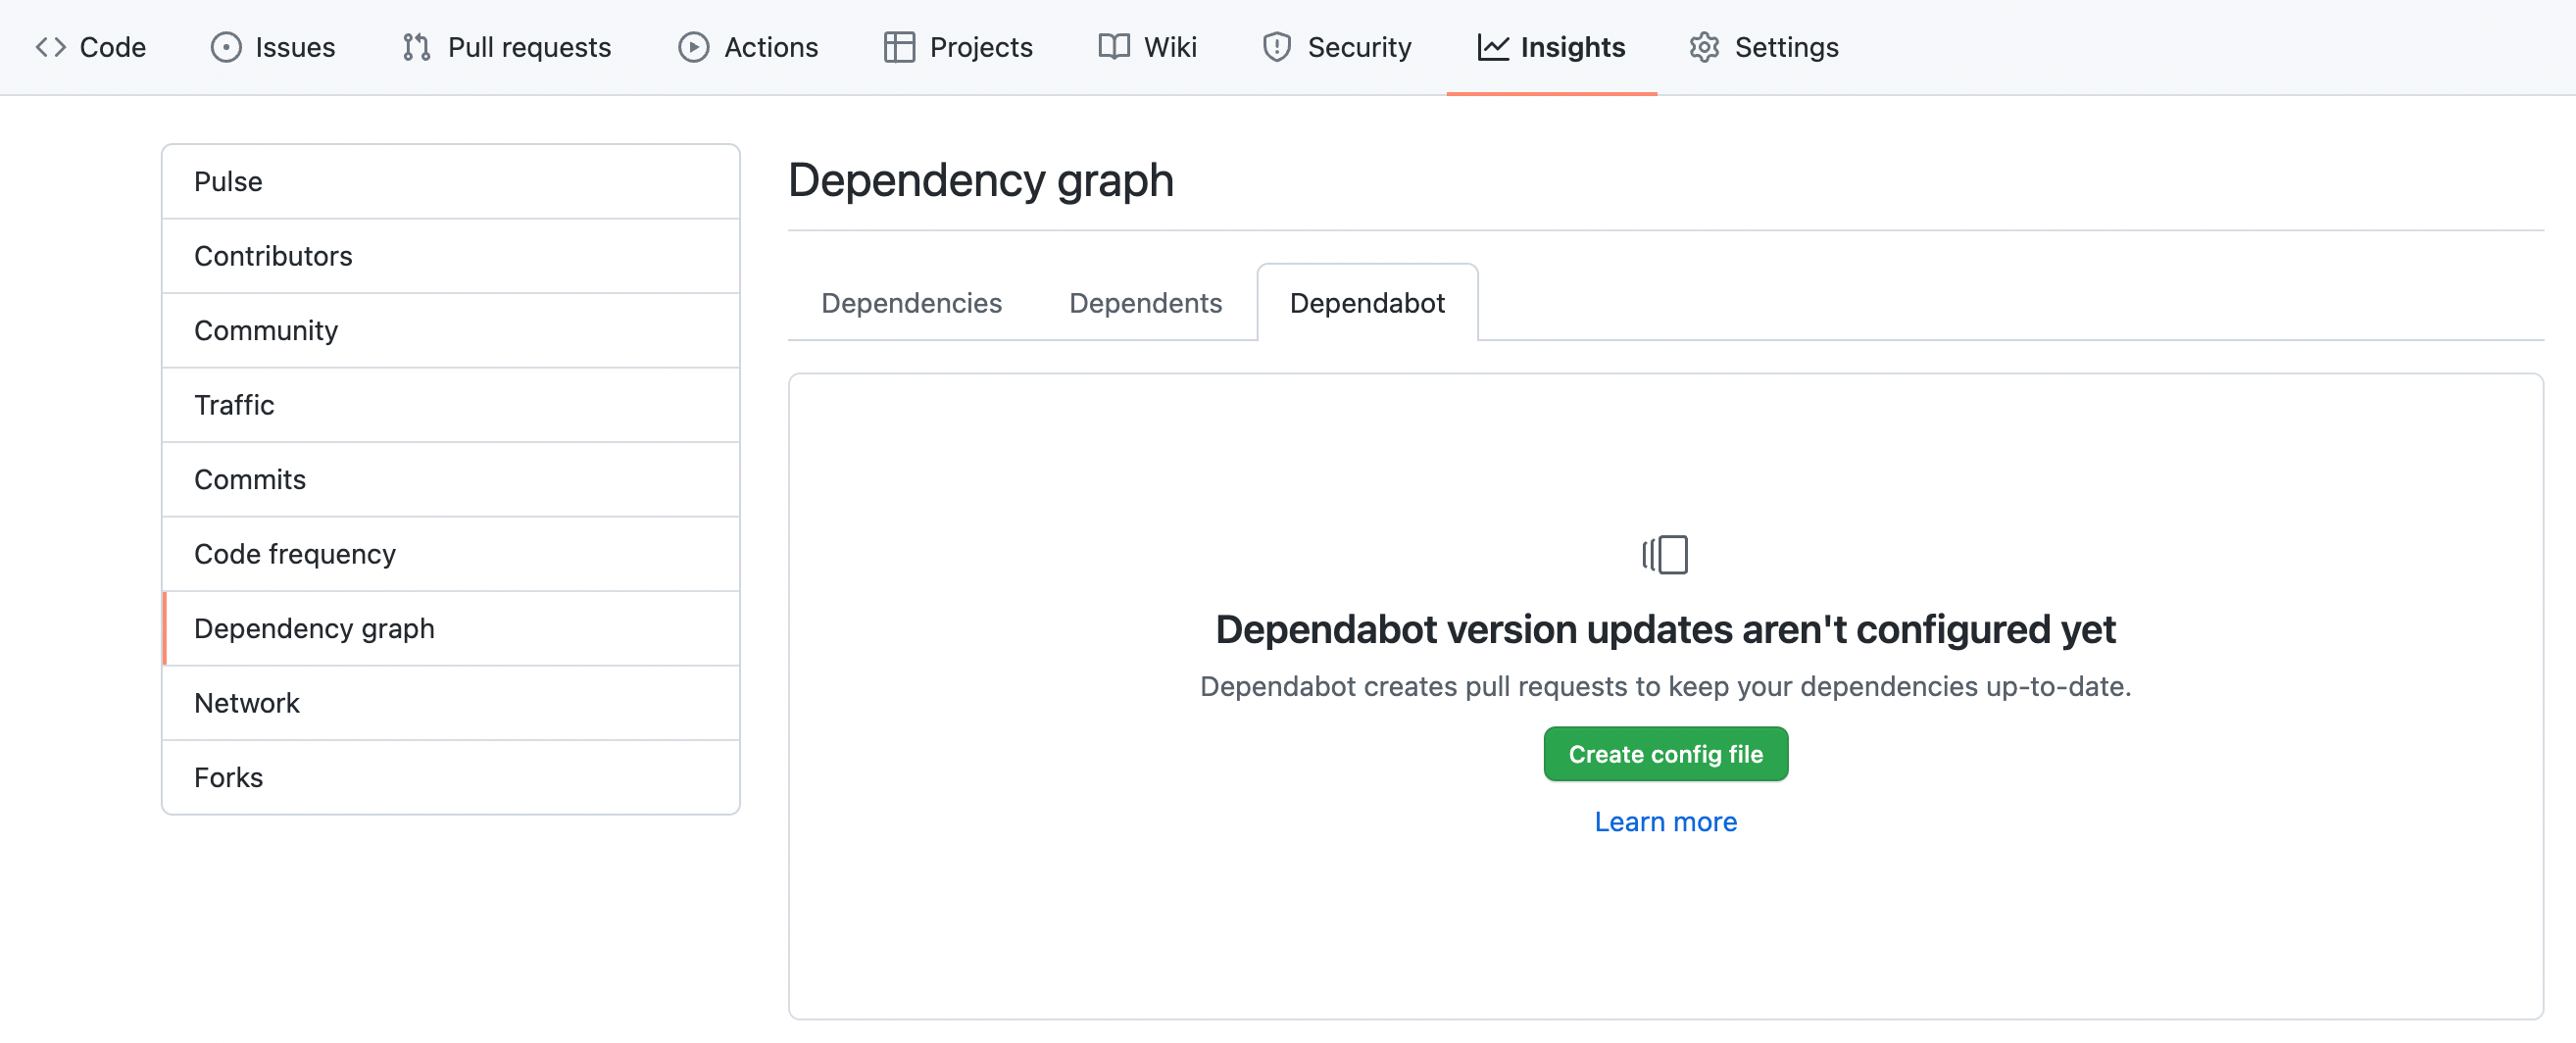
Task: Click 'Dependabot creates pull requests' description text
Action: pyautogui.click(x=1665, y=687)
